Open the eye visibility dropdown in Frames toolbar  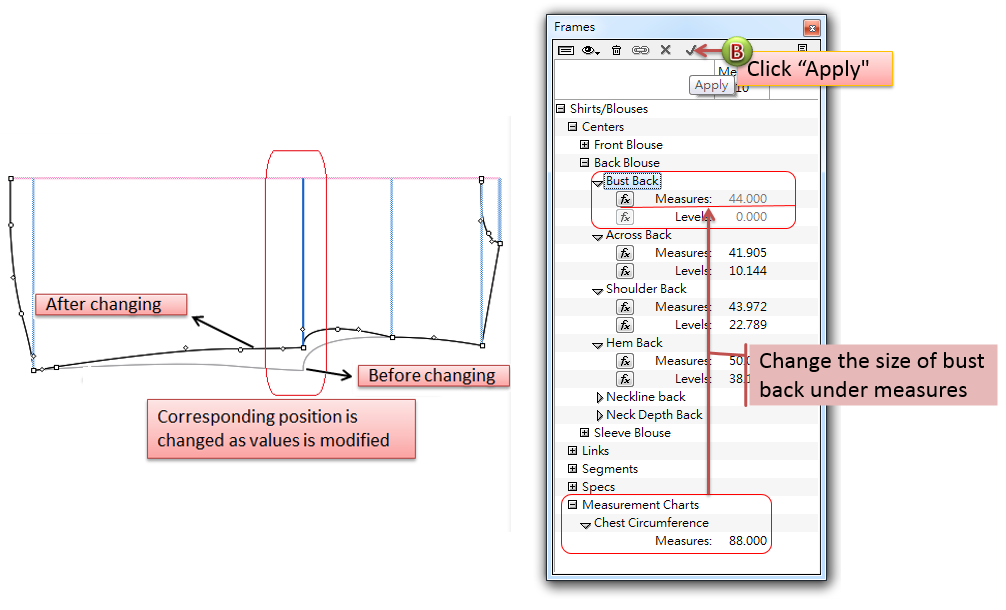[591, 50]
